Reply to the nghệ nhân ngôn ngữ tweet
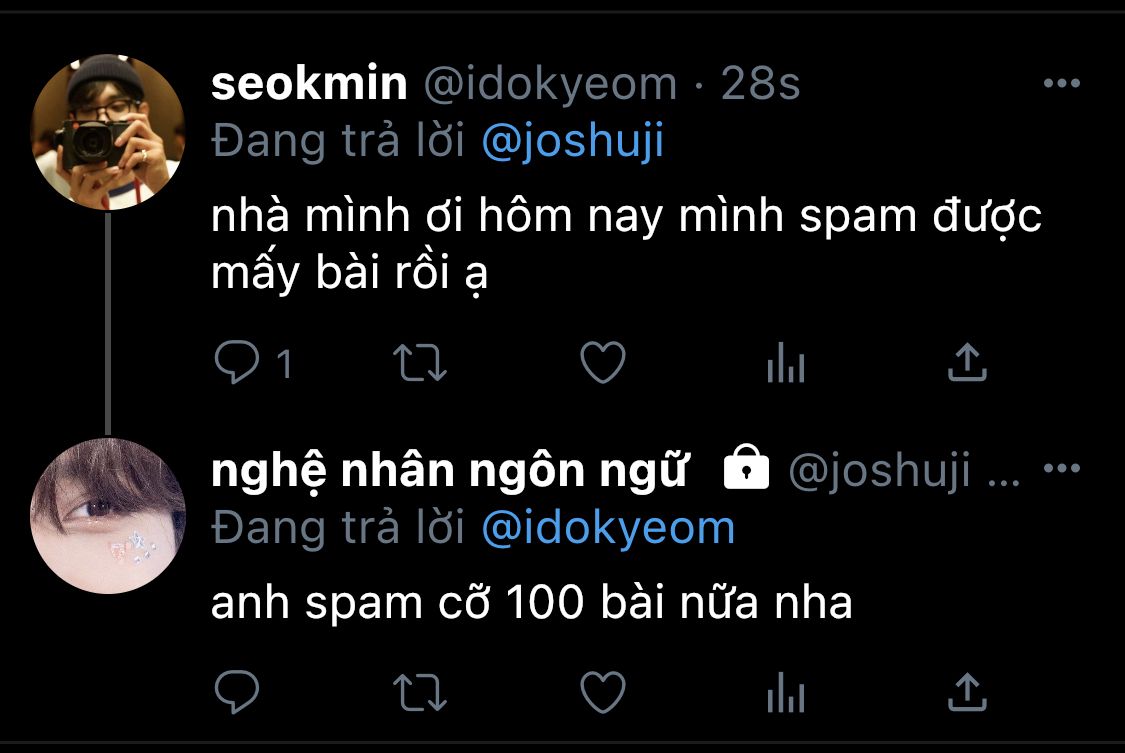Screen dimensions: 1125x753 (237, 691)
